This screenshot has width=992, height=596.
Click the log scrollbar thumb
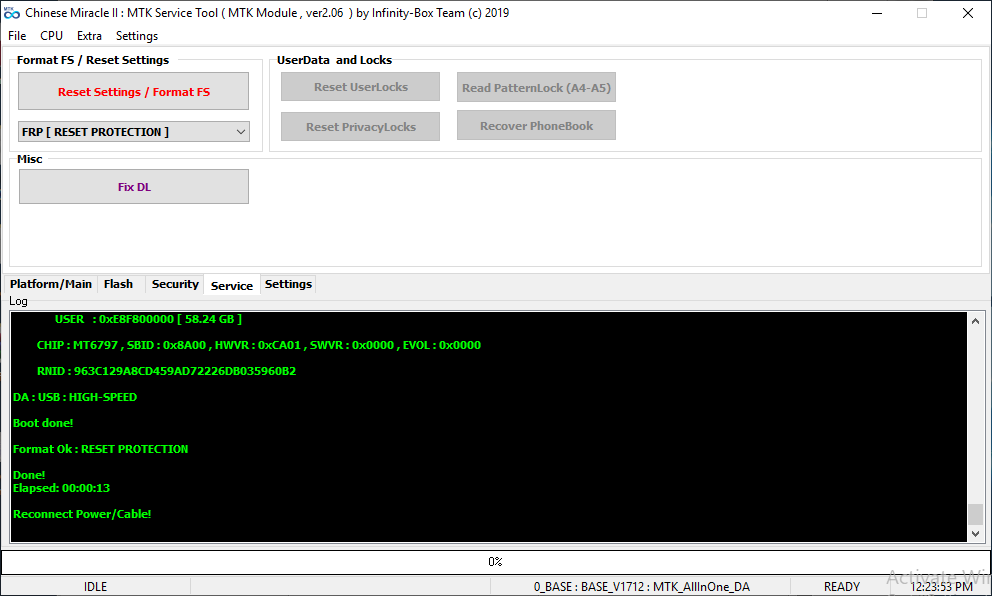point(976,514)
